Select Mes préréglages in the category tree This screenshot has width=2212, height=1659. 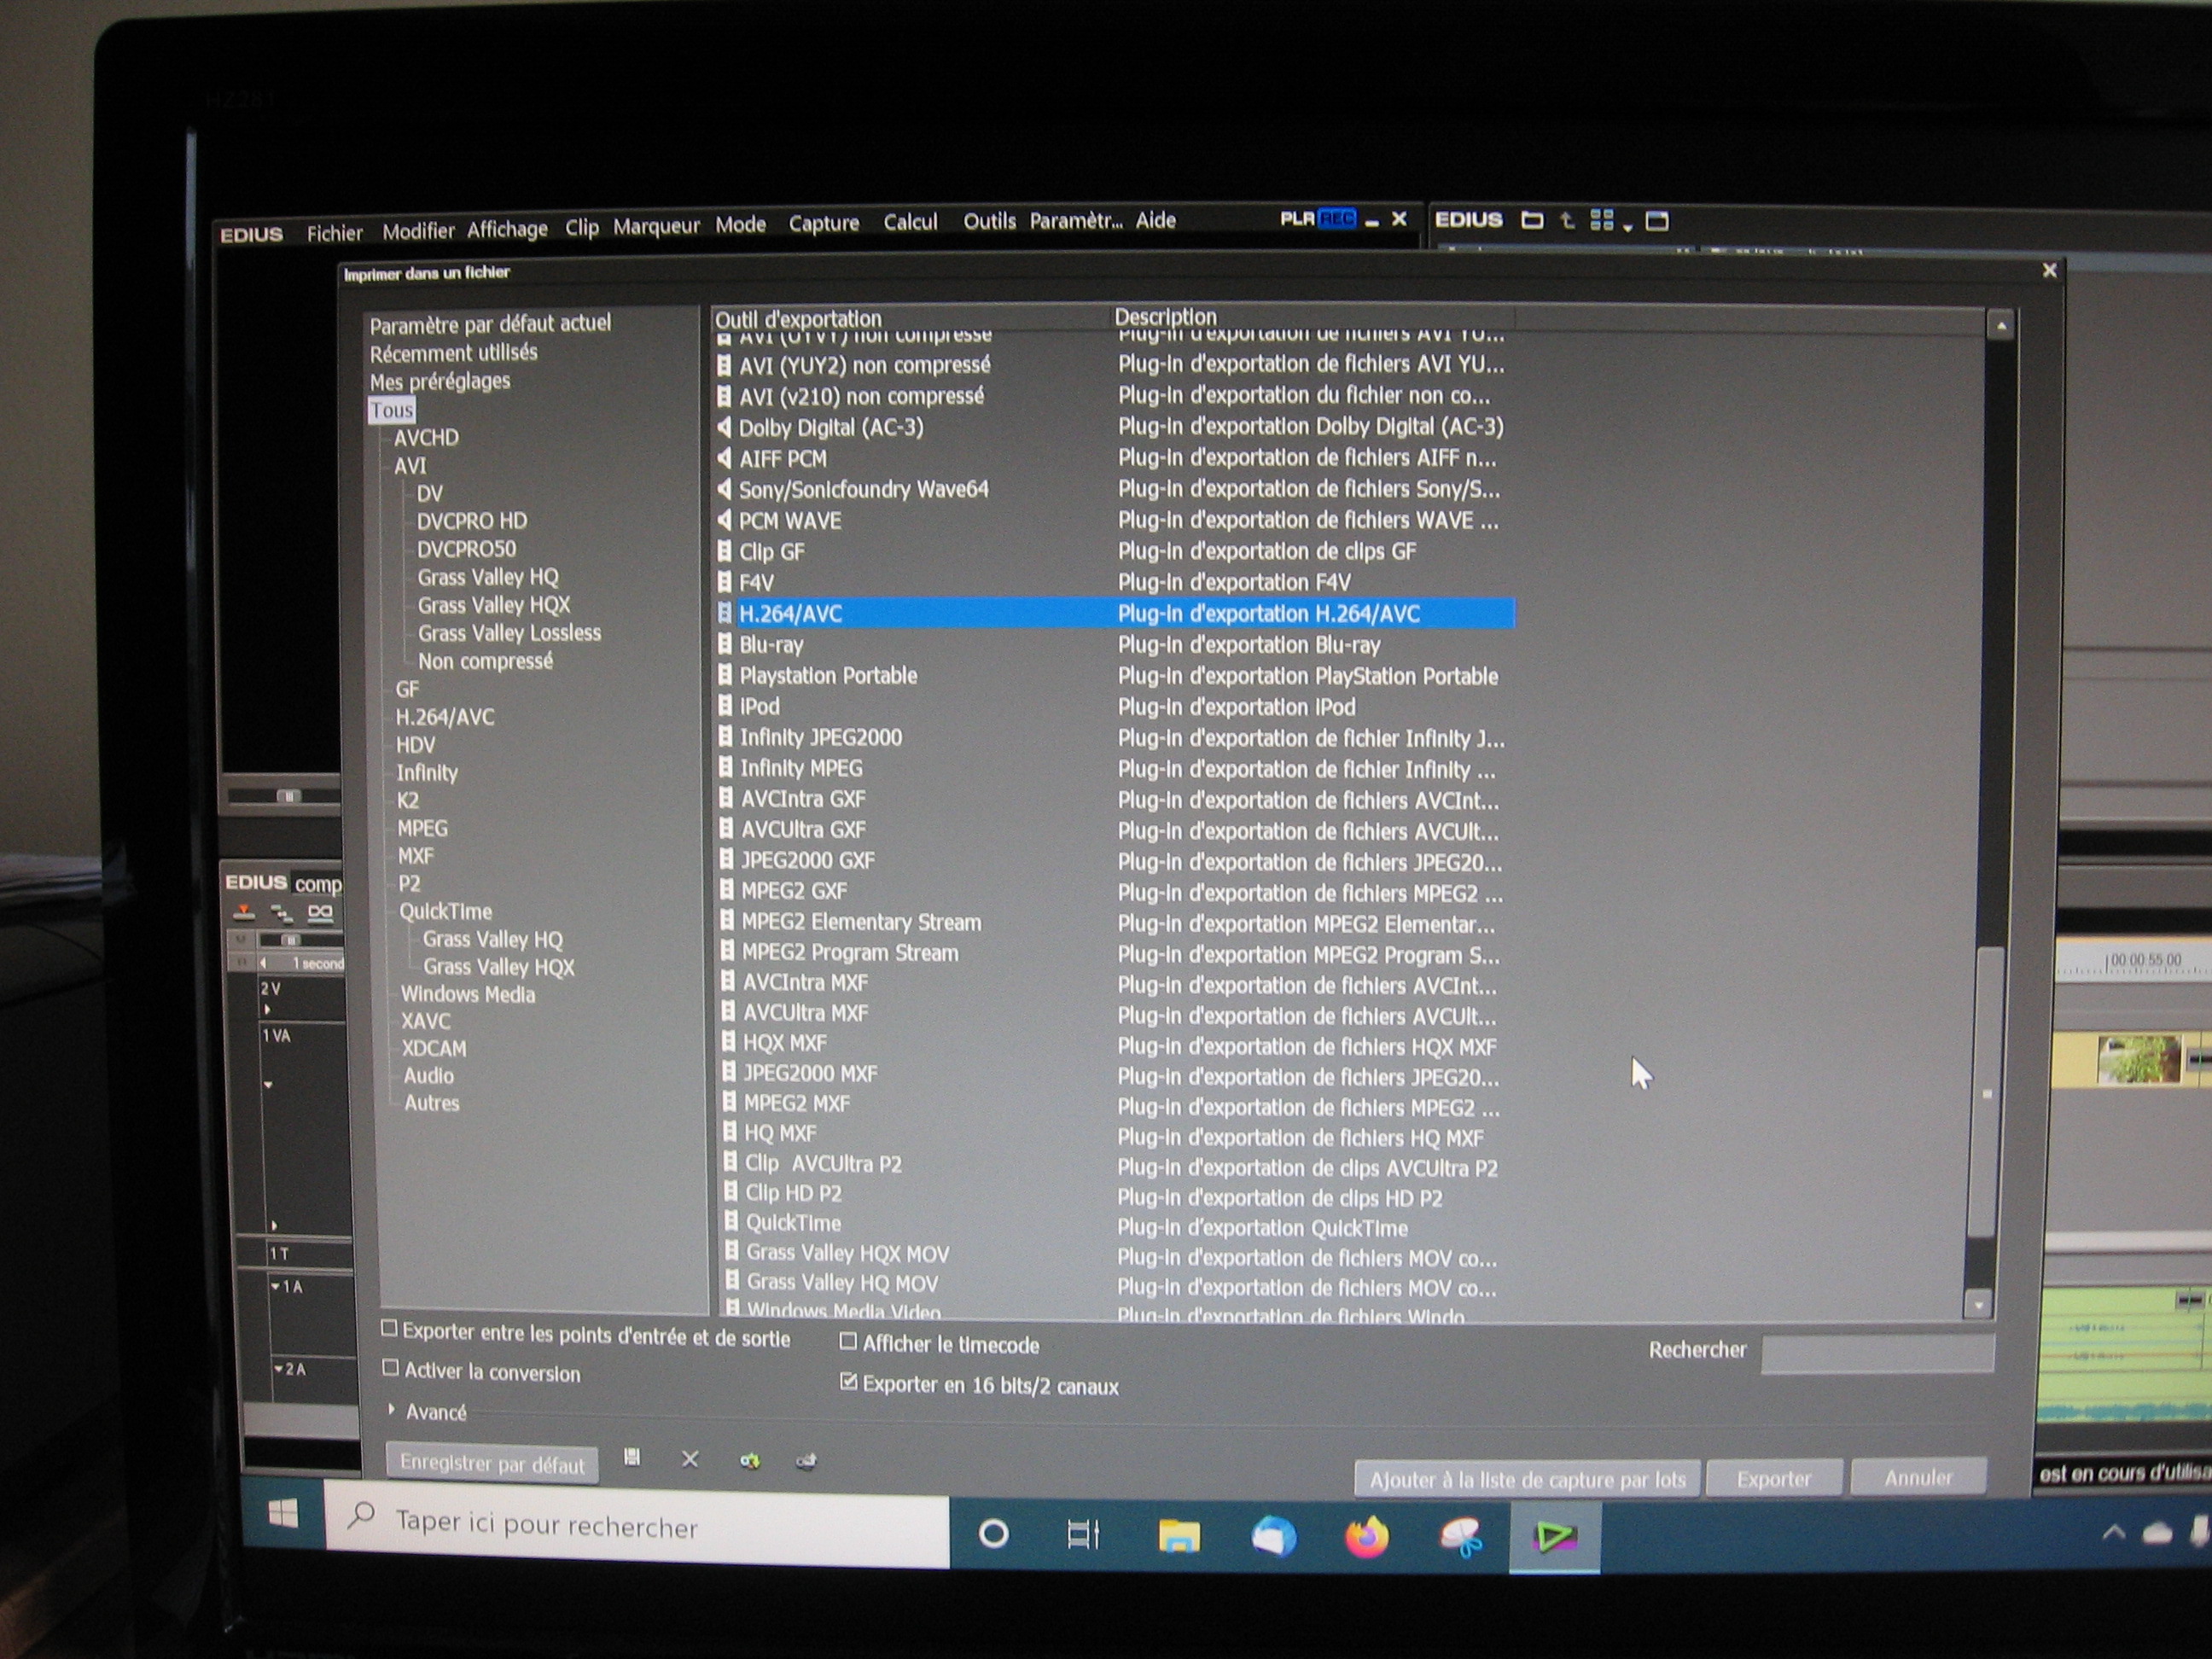point(440,381)
